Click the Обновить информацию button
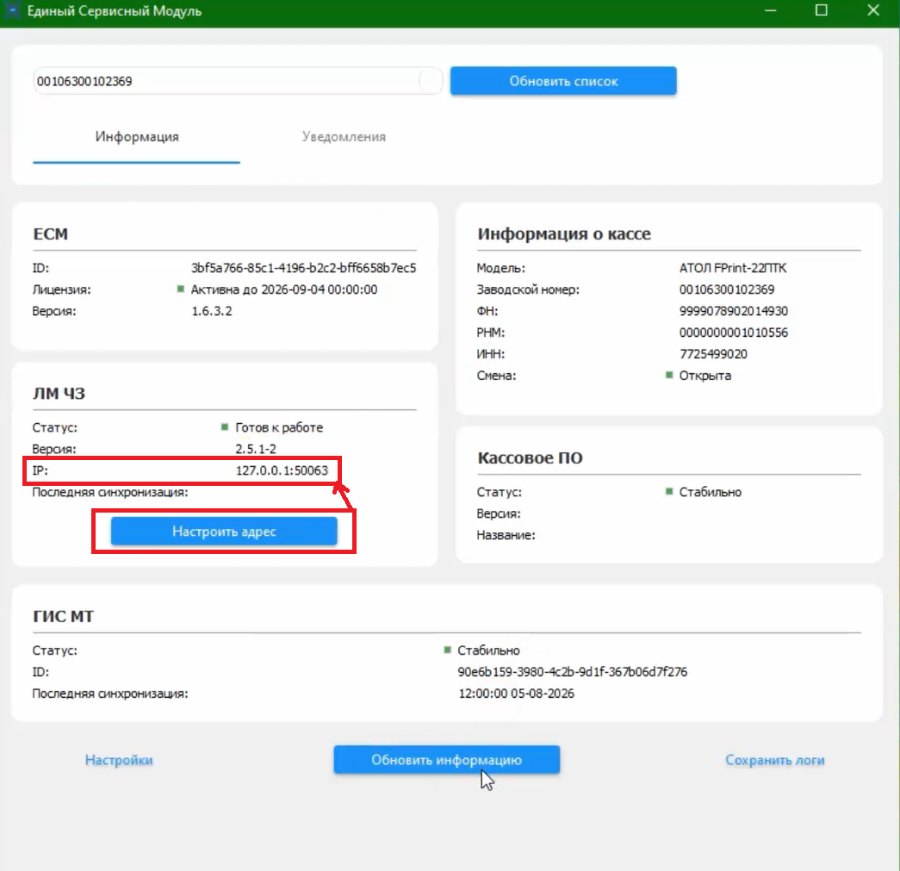Image resolution: width=900 pixels, height=871 pixels. coord(447,760)
